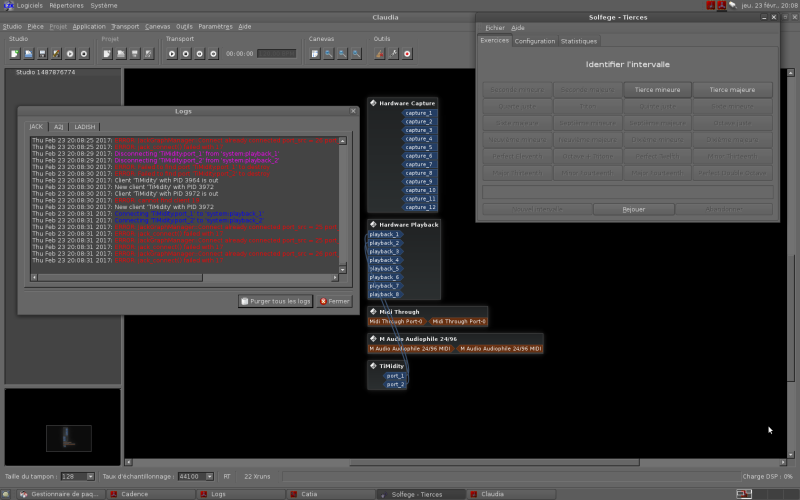Click the red record icon in Outils toolbar
Screen dimensions: 800x500
pos(408,53)
